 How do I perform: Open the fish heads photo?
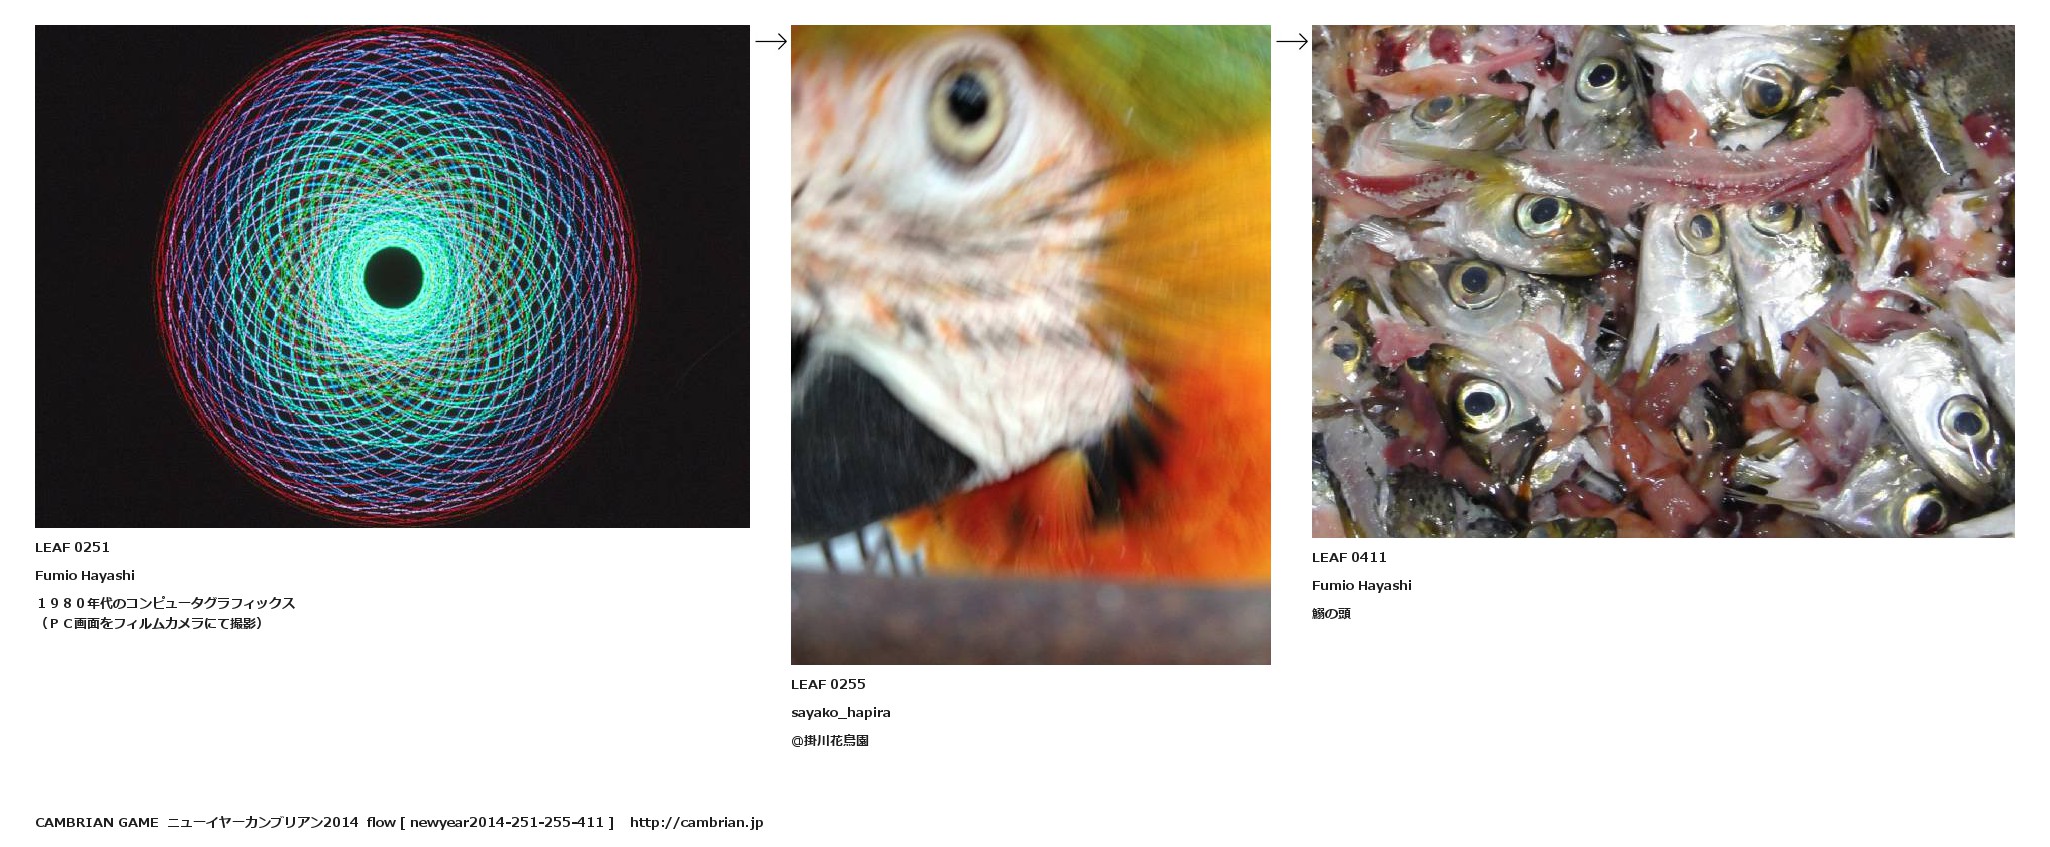[x=1663, y=281]
